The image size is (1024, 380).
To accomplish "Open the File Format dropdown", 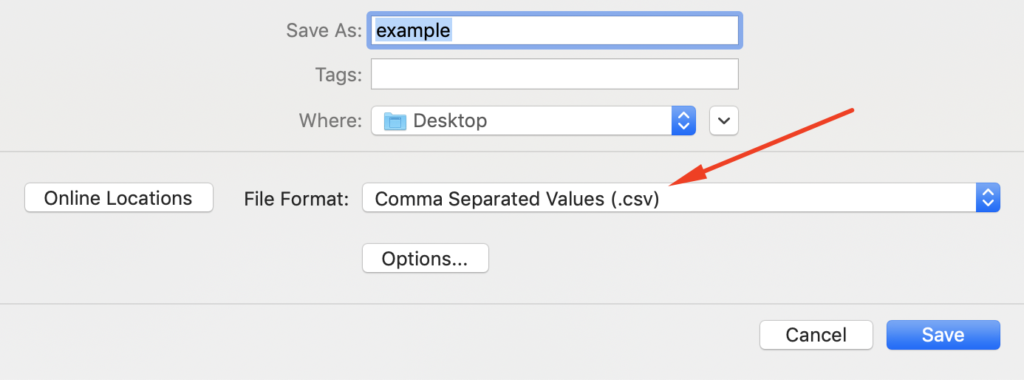I will coord(681,198).
